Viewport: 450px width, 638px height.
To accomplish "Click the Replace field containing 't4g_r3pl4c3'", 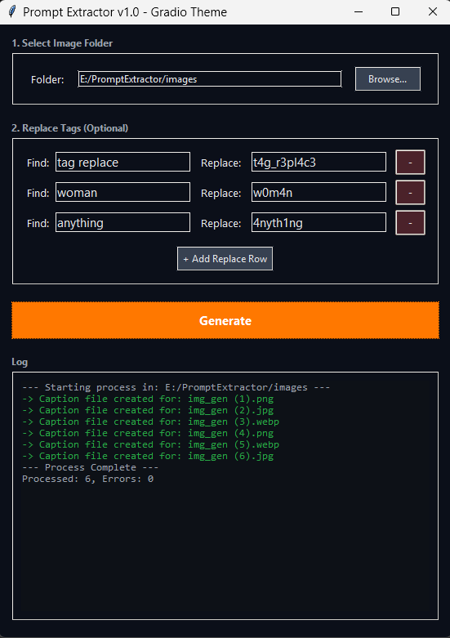I will (x=319, y=162).
